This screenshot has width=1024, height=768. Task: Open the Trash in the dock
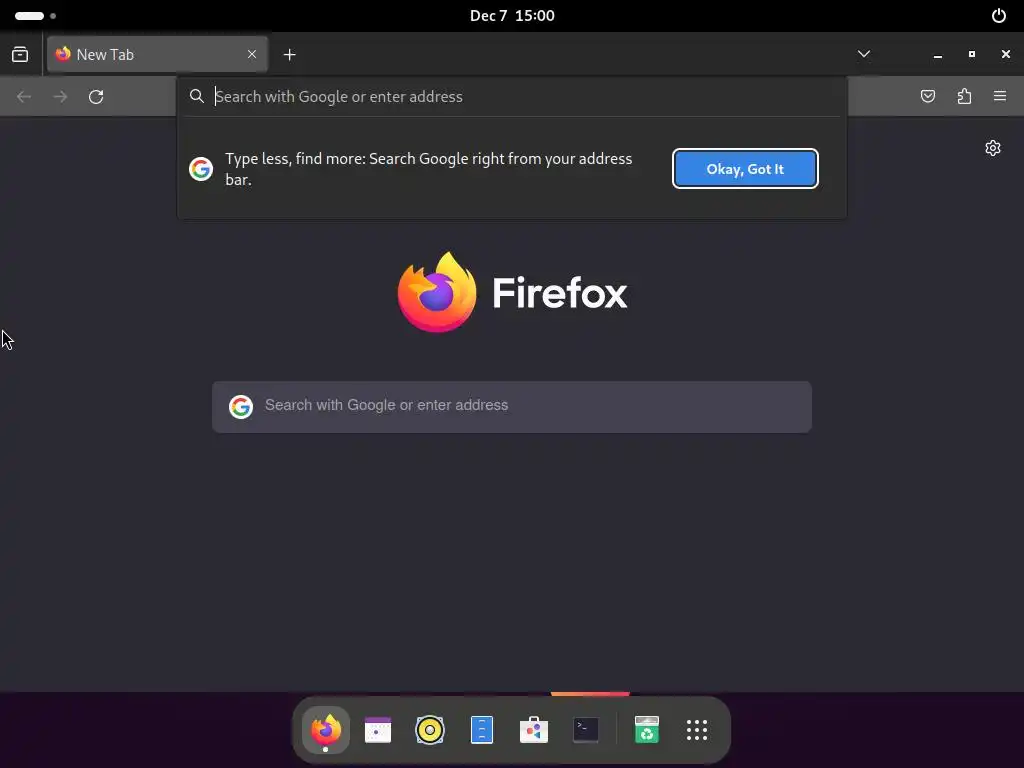click(x=647, y=729)
